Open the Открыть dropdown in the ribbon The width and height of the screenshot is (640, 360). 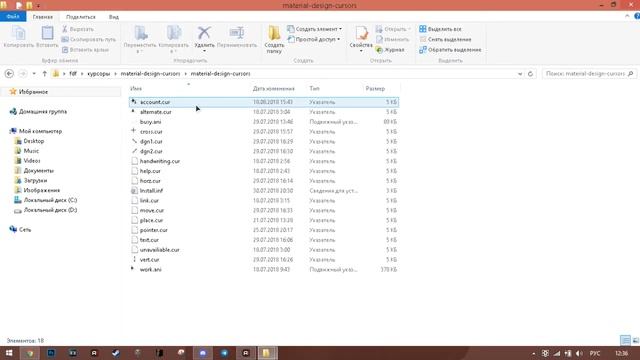tap(393, 29)
